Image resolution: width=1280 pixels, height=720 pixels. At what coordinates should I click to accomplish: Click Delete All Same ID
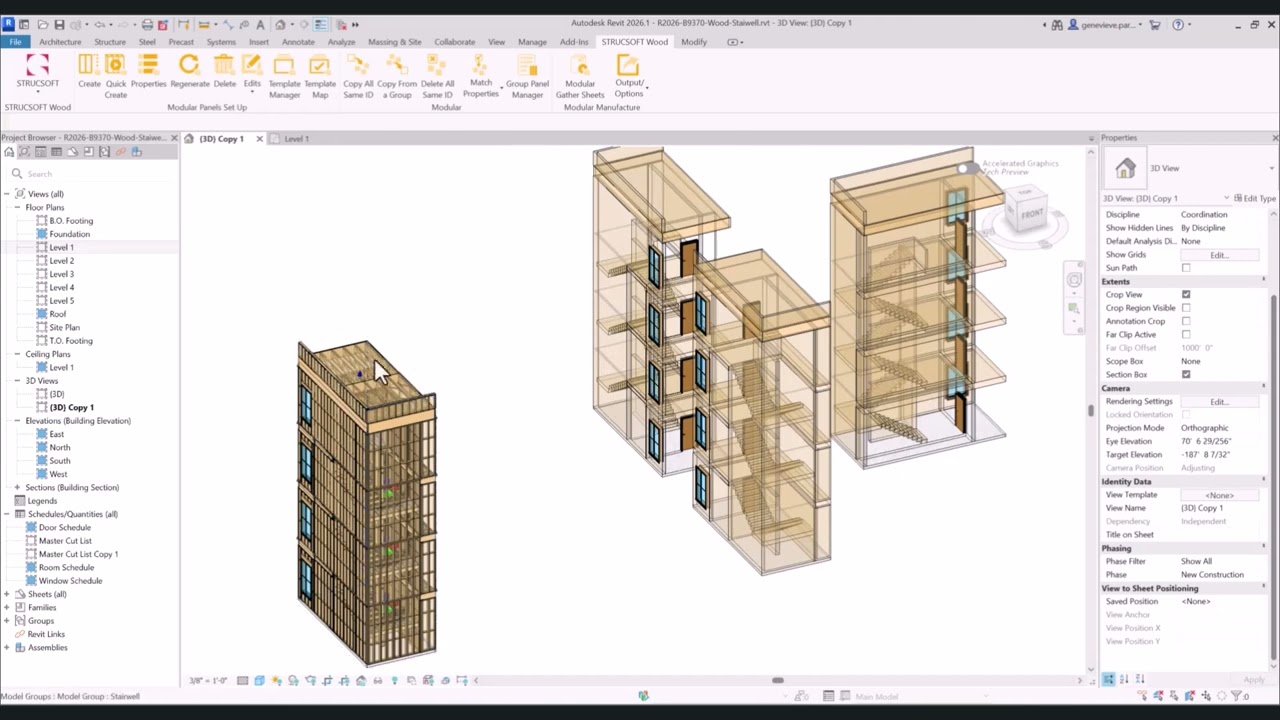pos(437,76)
